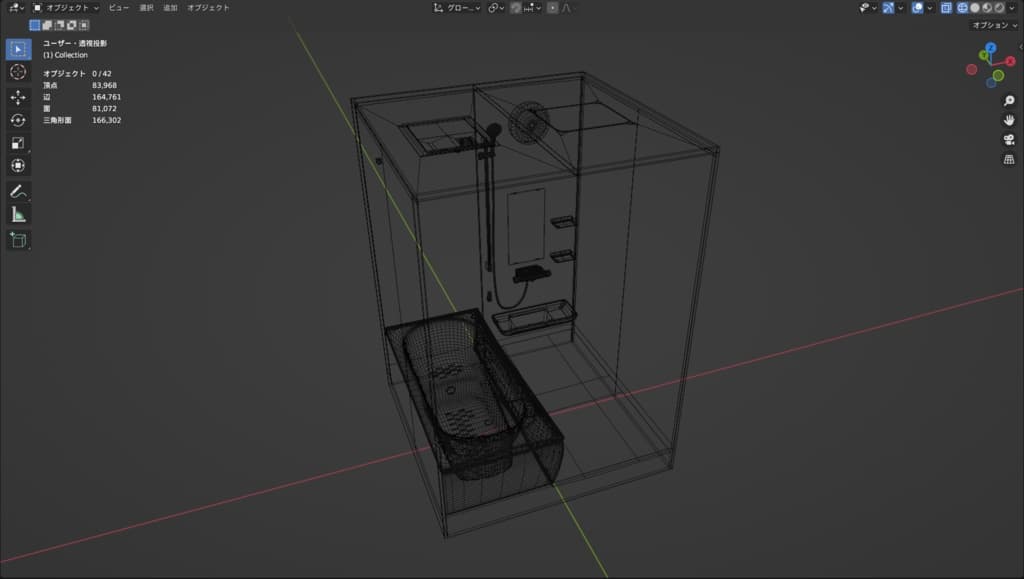Toggle snapping magnet
This screenshot has width=1024, height=579.
(x=516, y=8)
